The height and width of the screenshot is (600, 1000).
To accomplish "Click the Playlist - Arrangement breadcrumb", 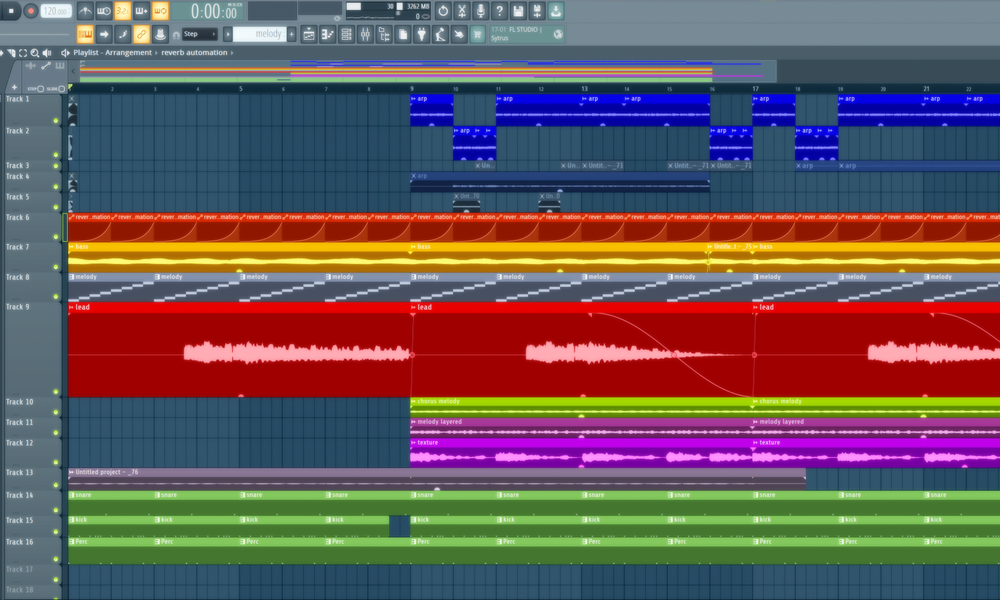I will 113,52.
